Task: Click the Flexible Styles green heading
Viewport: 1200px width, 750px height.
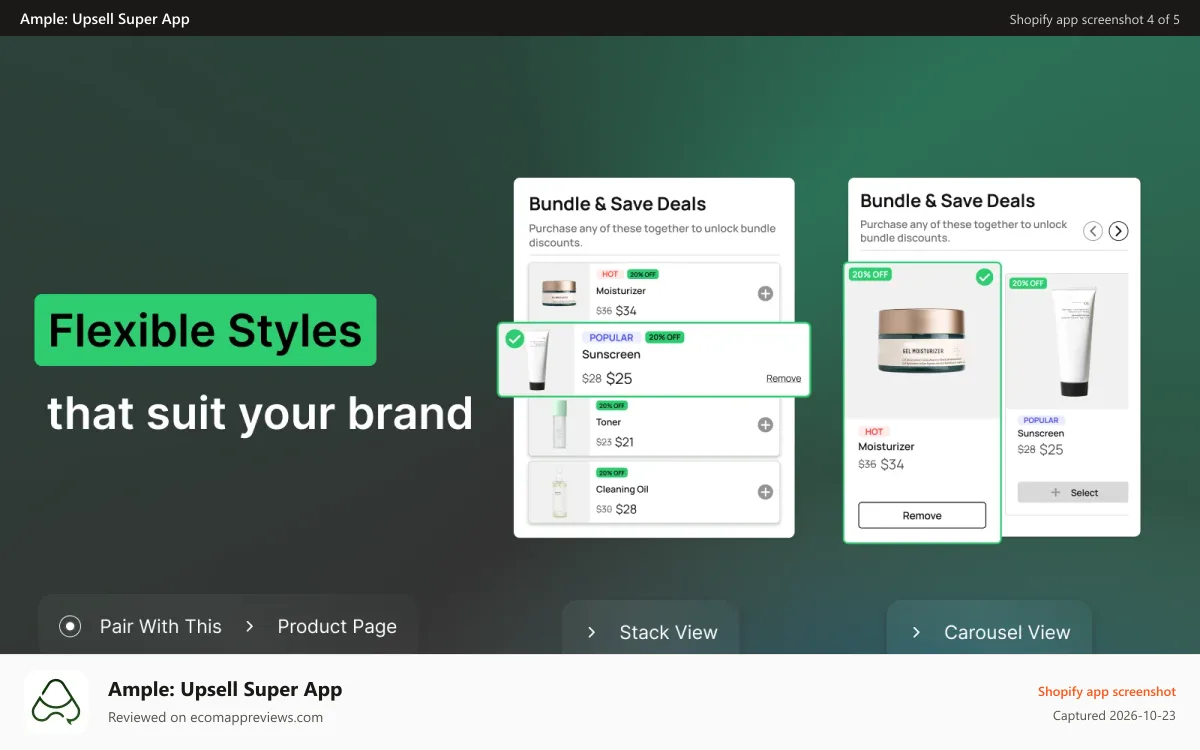Action: [205, 330]
